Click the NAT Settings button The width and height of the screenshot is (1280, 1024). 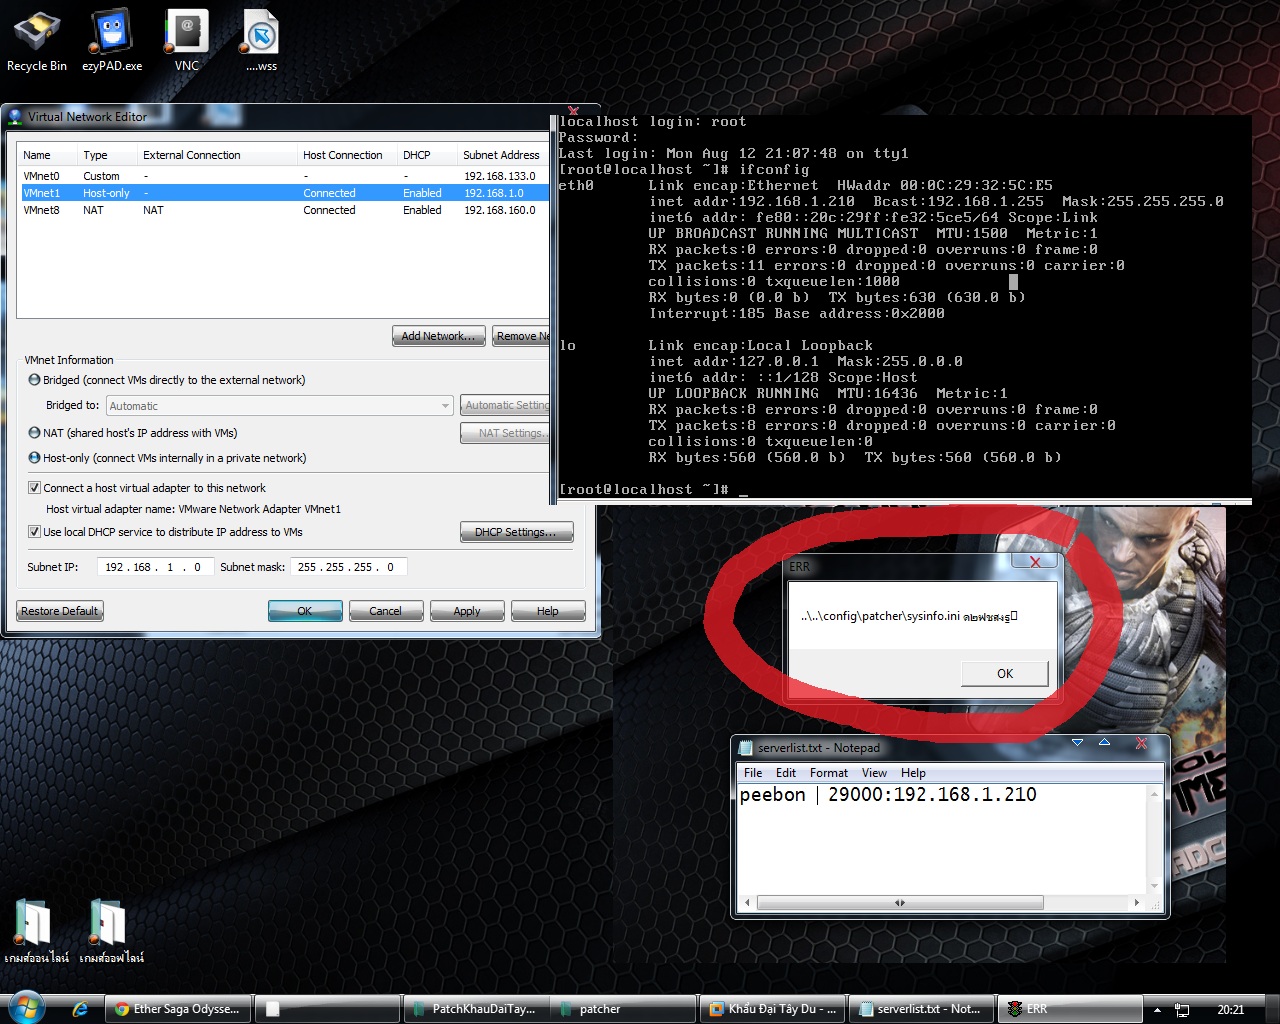505,433
